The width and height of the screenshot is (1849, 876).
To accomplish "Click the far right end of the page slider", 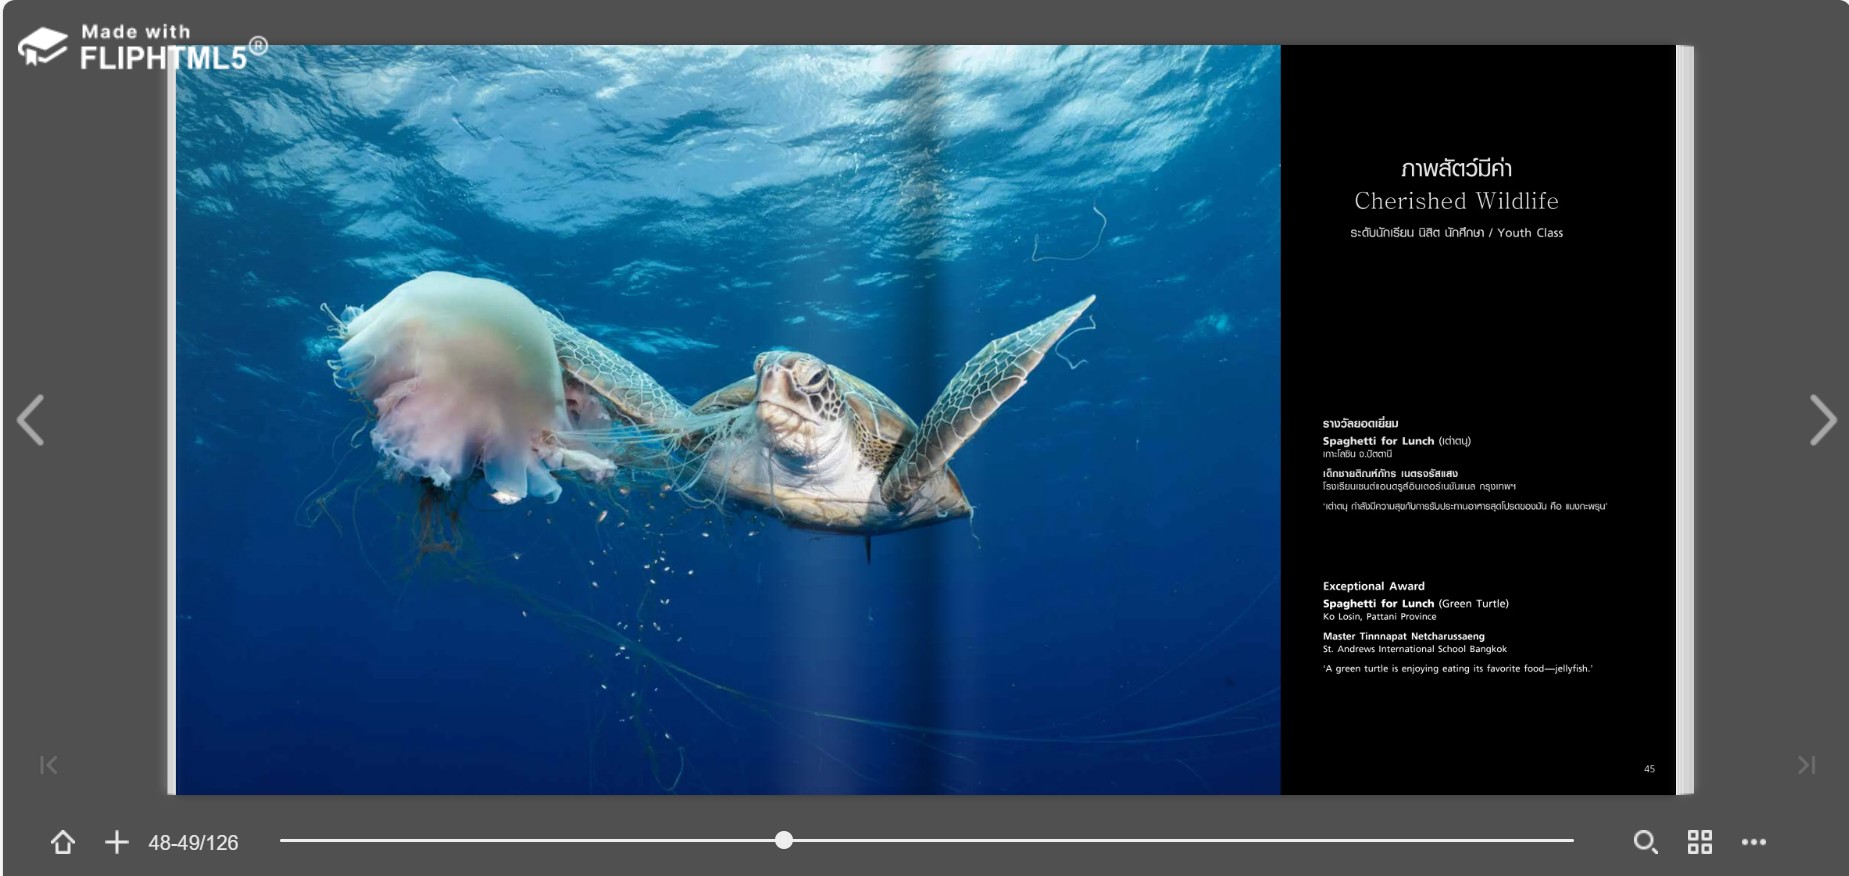I will [1571, 840].
